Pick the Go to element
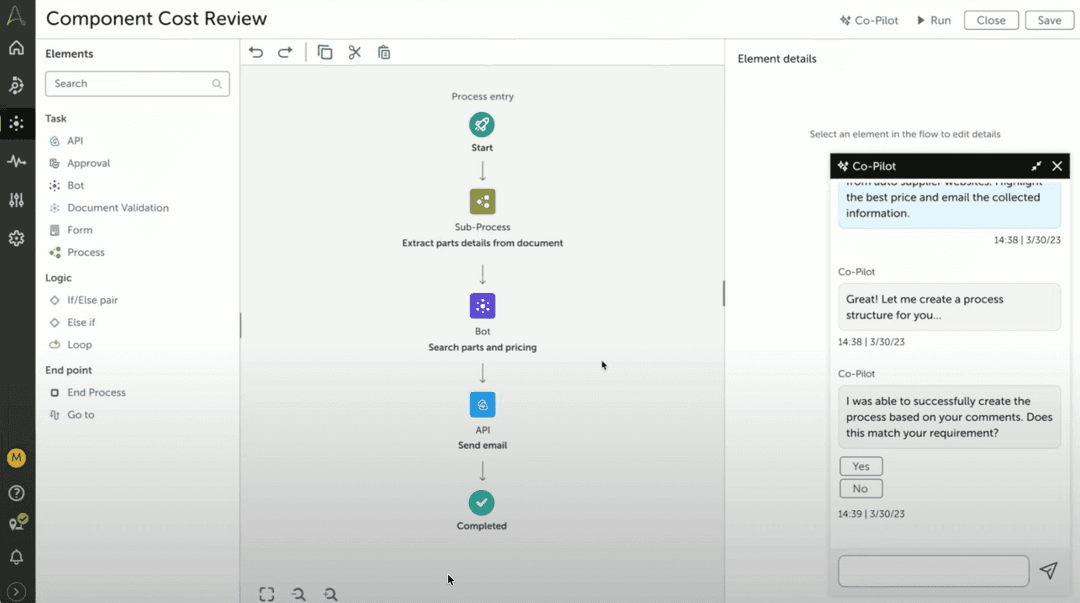The height and width of the screenshot is (603, 1080). click(72, 415)
